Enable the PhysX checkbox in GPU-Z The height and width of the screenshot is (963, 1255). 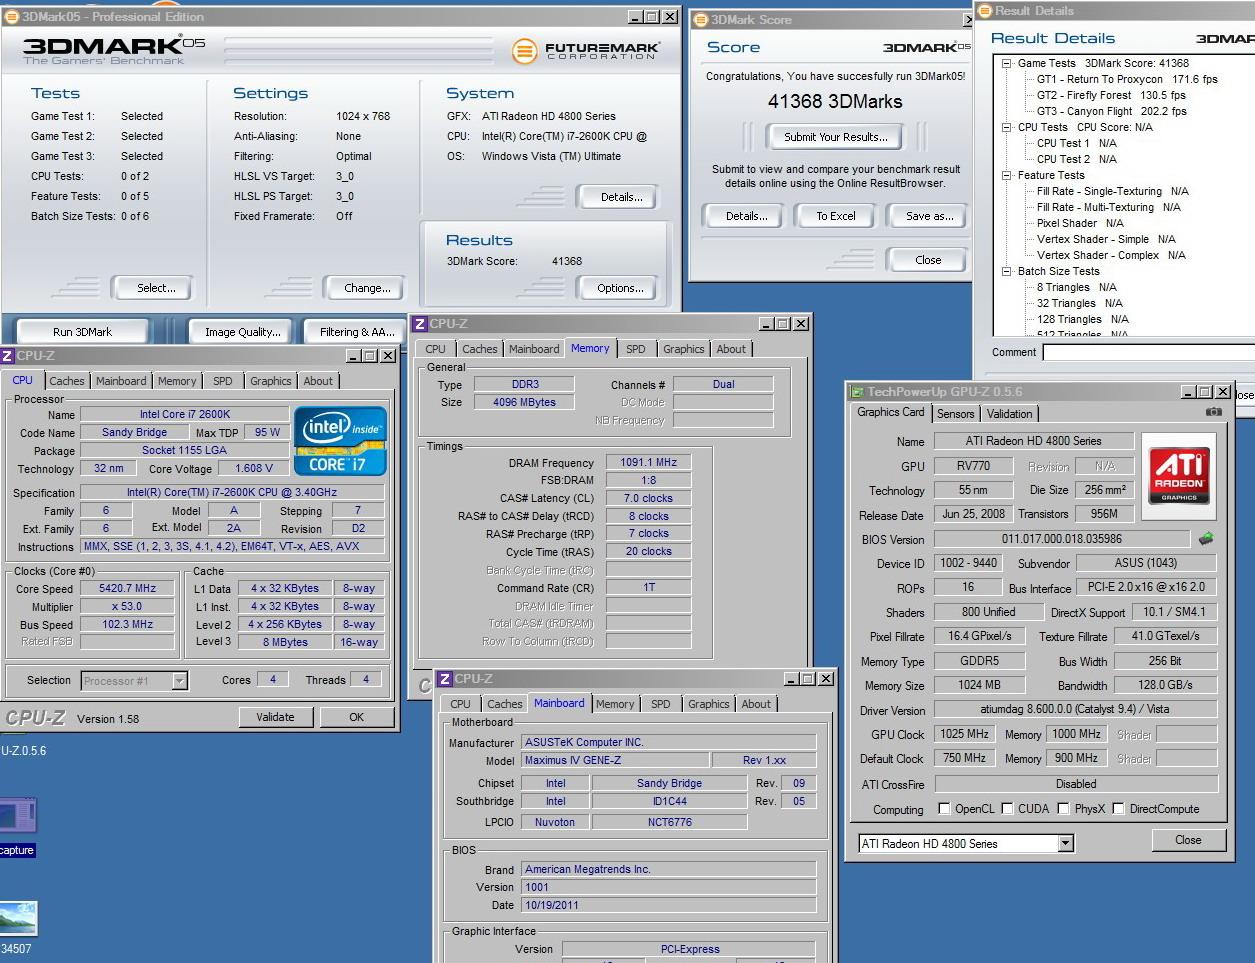(1064, 808)
